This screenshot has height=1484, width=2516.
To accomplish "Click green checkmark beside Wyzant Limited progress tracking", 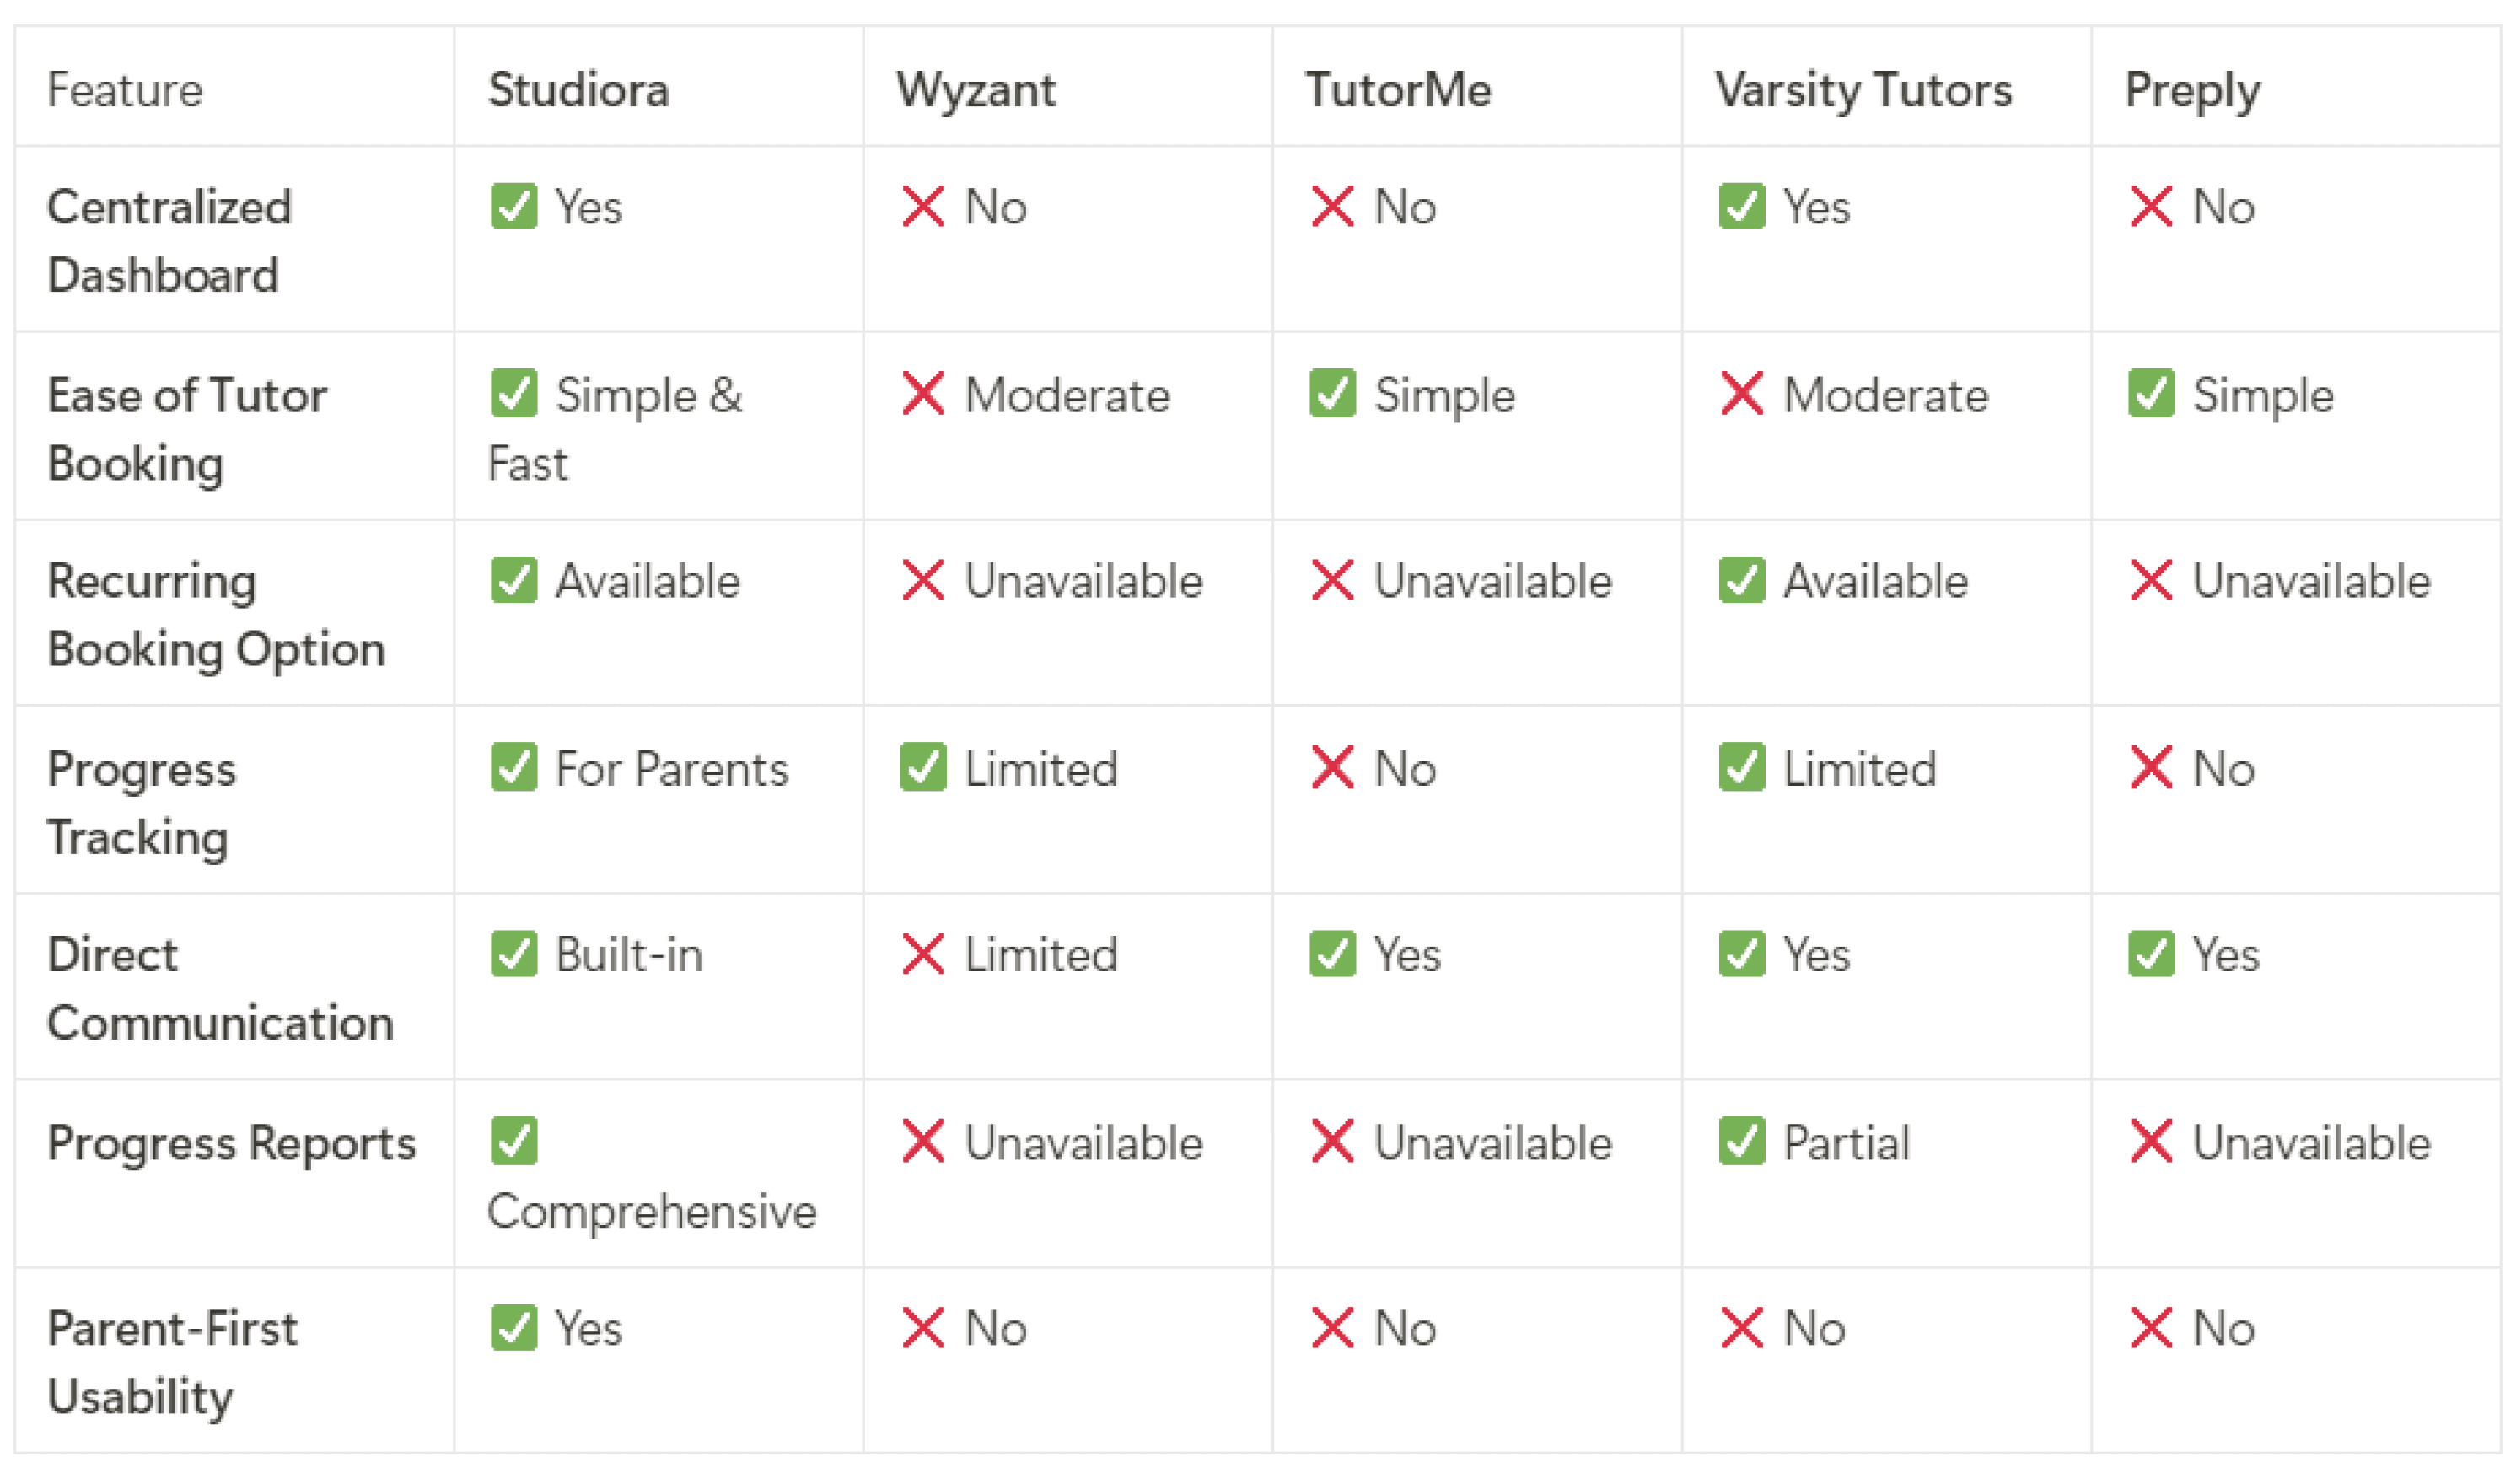I will tap(923, 767).
